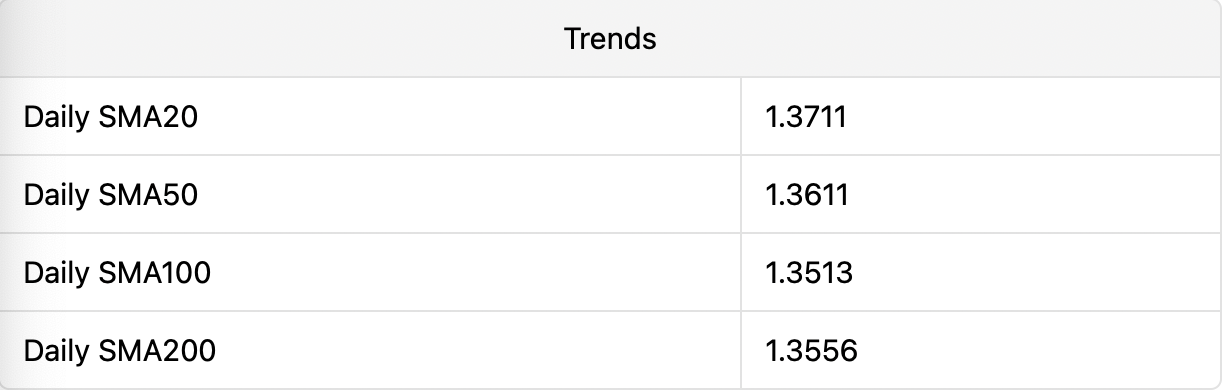
Task: Click the text SMA200 in last row
Action: point(157,351)
